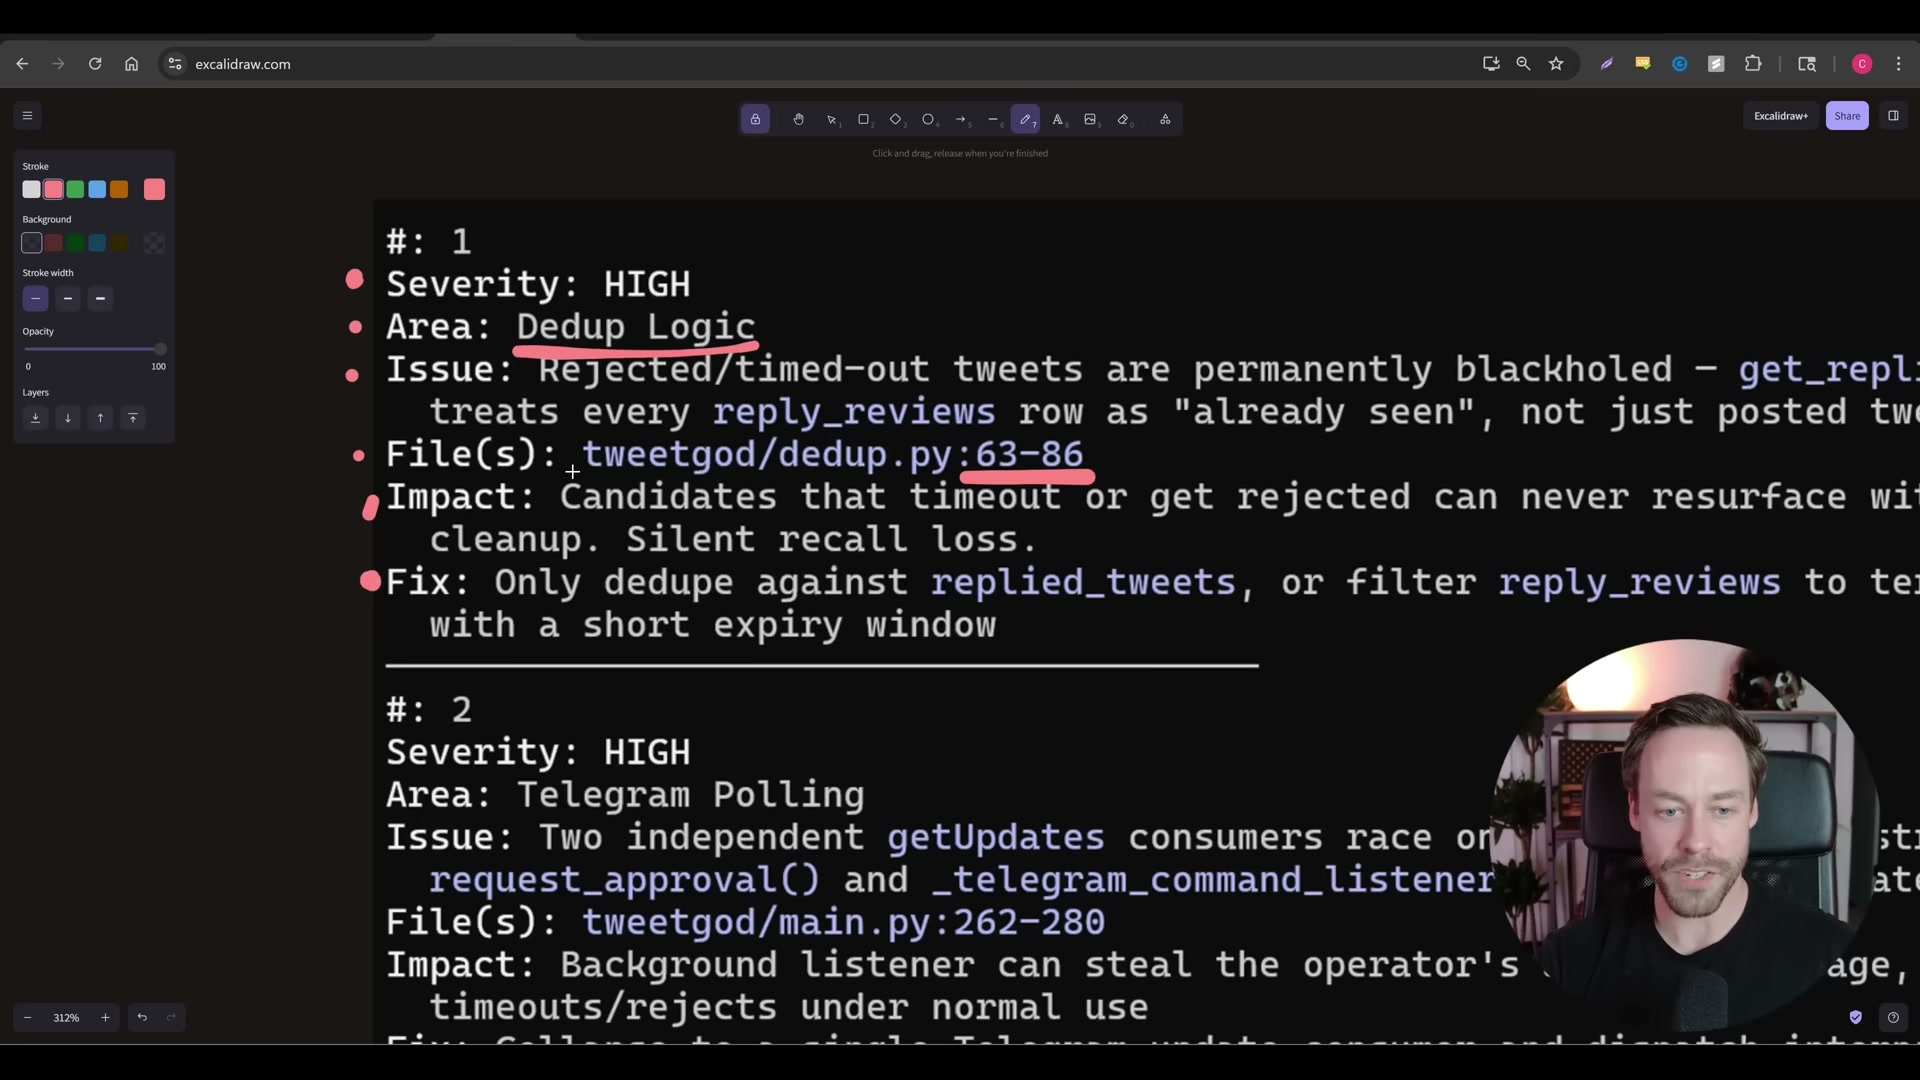The width and height of the screenshot is (1920, 1080).
Task: Choose the dark brown background swatch
Action: coord(119,242)
